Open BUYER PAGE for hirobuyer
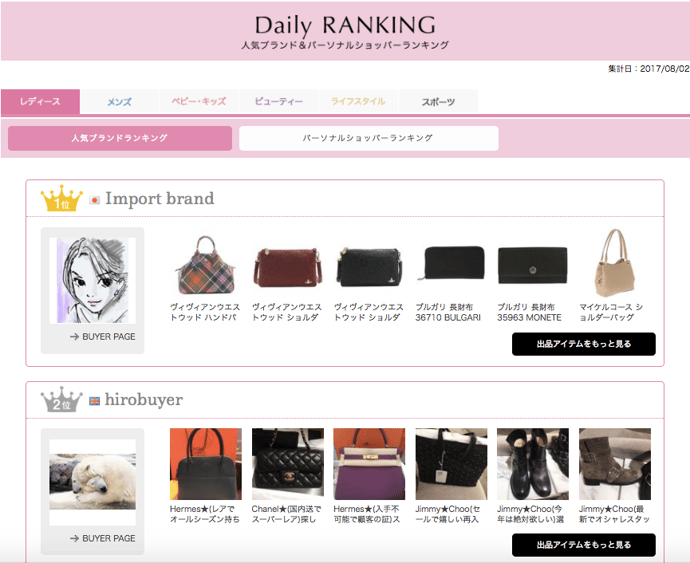690x563 pixels. pos(103,538)
